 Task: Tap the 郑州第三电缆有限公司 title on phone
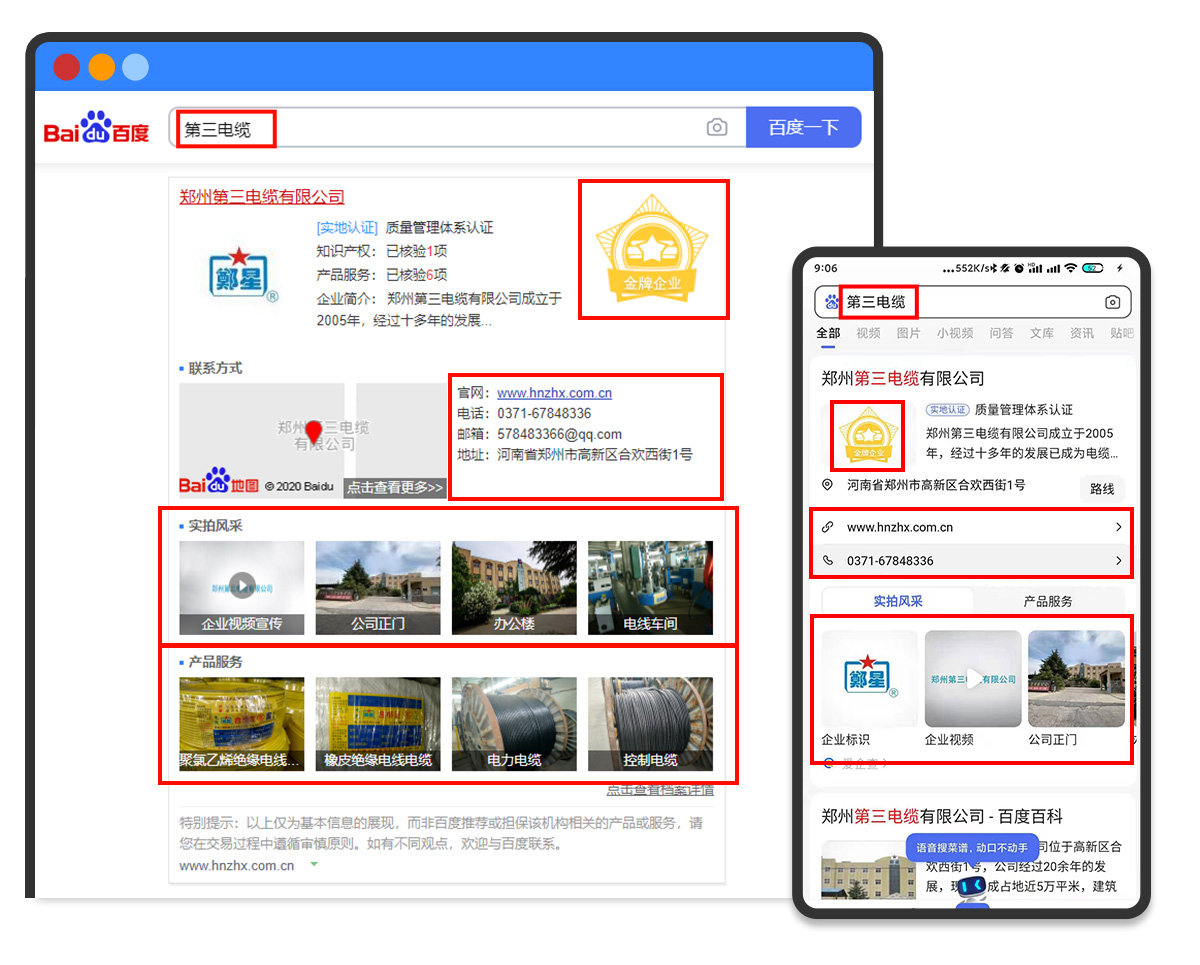click(x=902, y=378)
